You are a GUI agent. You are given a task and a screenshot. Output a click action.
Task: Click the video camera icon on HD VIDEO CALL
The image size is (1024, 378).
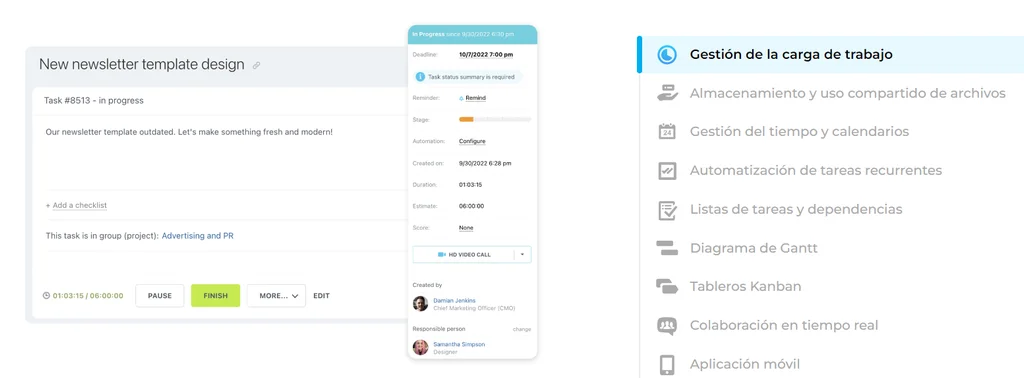(441, 255)
